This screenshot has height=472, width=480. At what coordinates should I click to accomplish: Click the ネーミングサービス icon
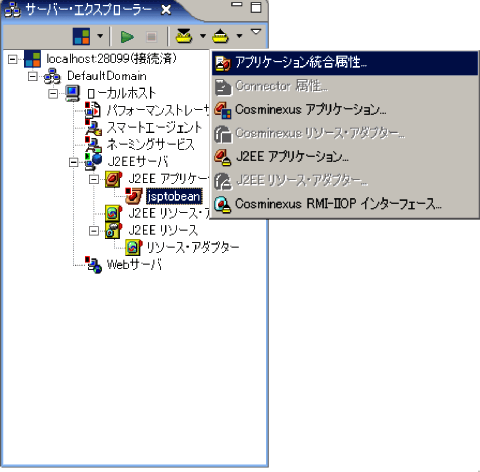tap(93, 145)
